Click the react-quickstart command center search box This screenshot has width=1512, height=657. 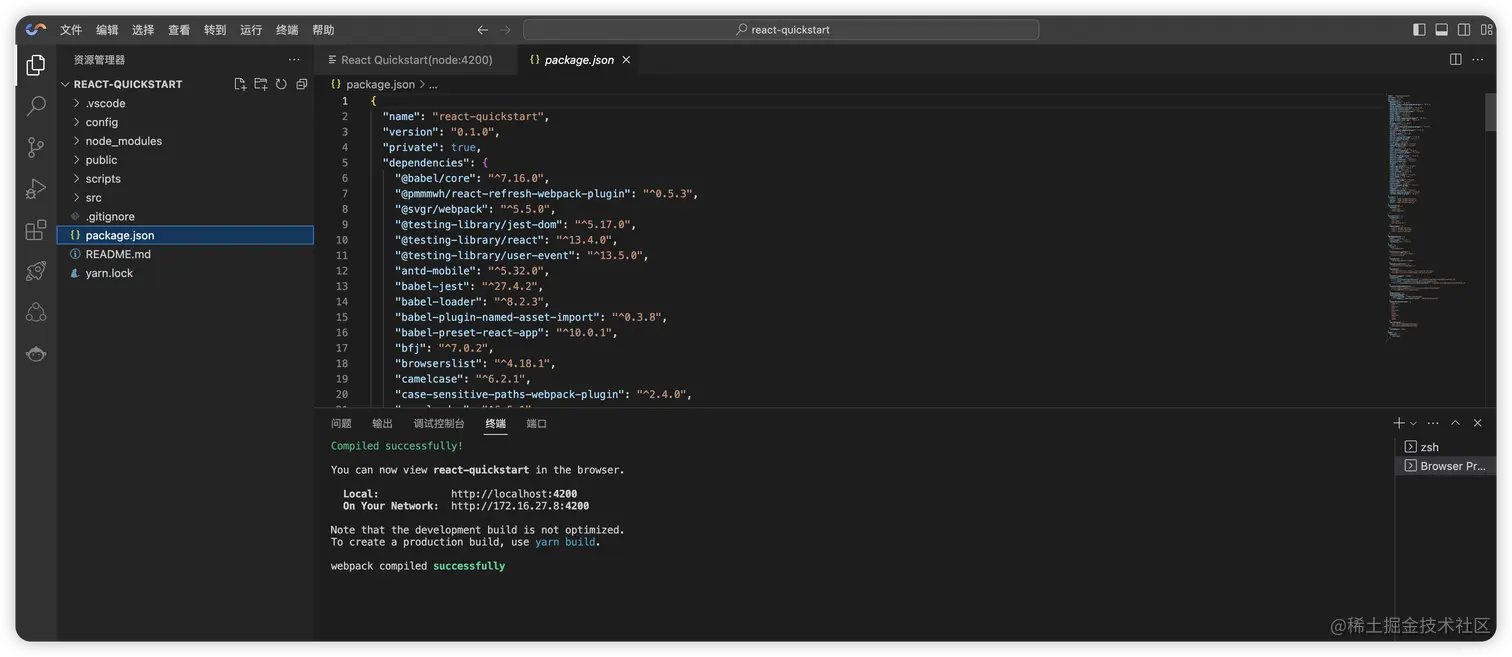781,30
